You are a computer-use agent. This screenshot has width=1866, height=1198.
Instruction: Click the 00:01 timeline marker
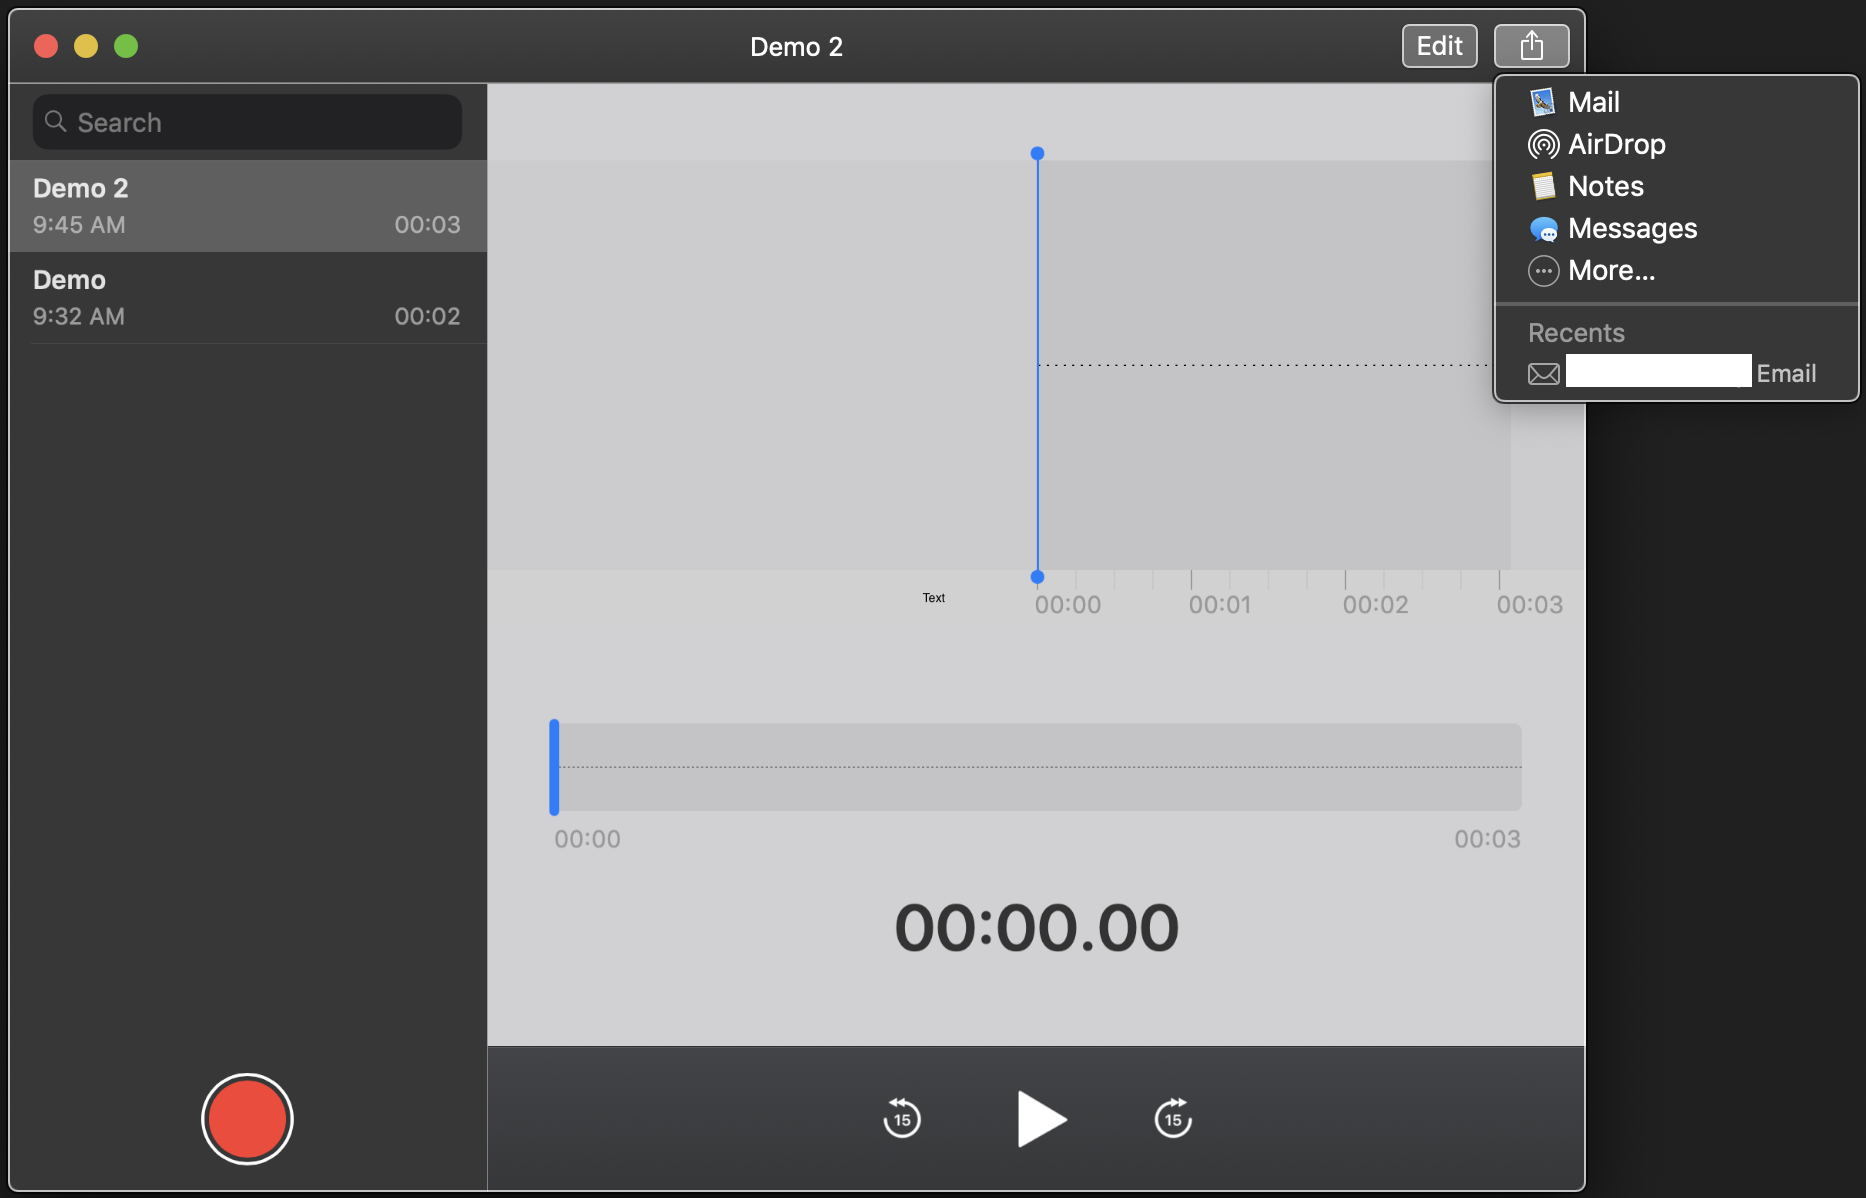click(1220, 605)
